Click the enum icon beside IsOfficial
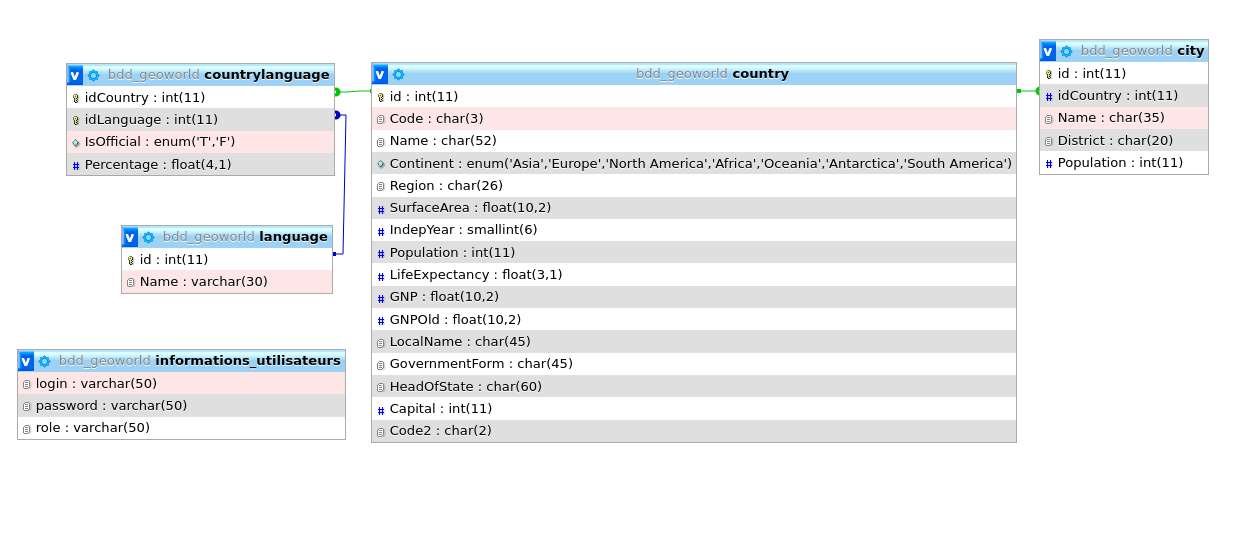1234x558 pixels. click(76, 143)
